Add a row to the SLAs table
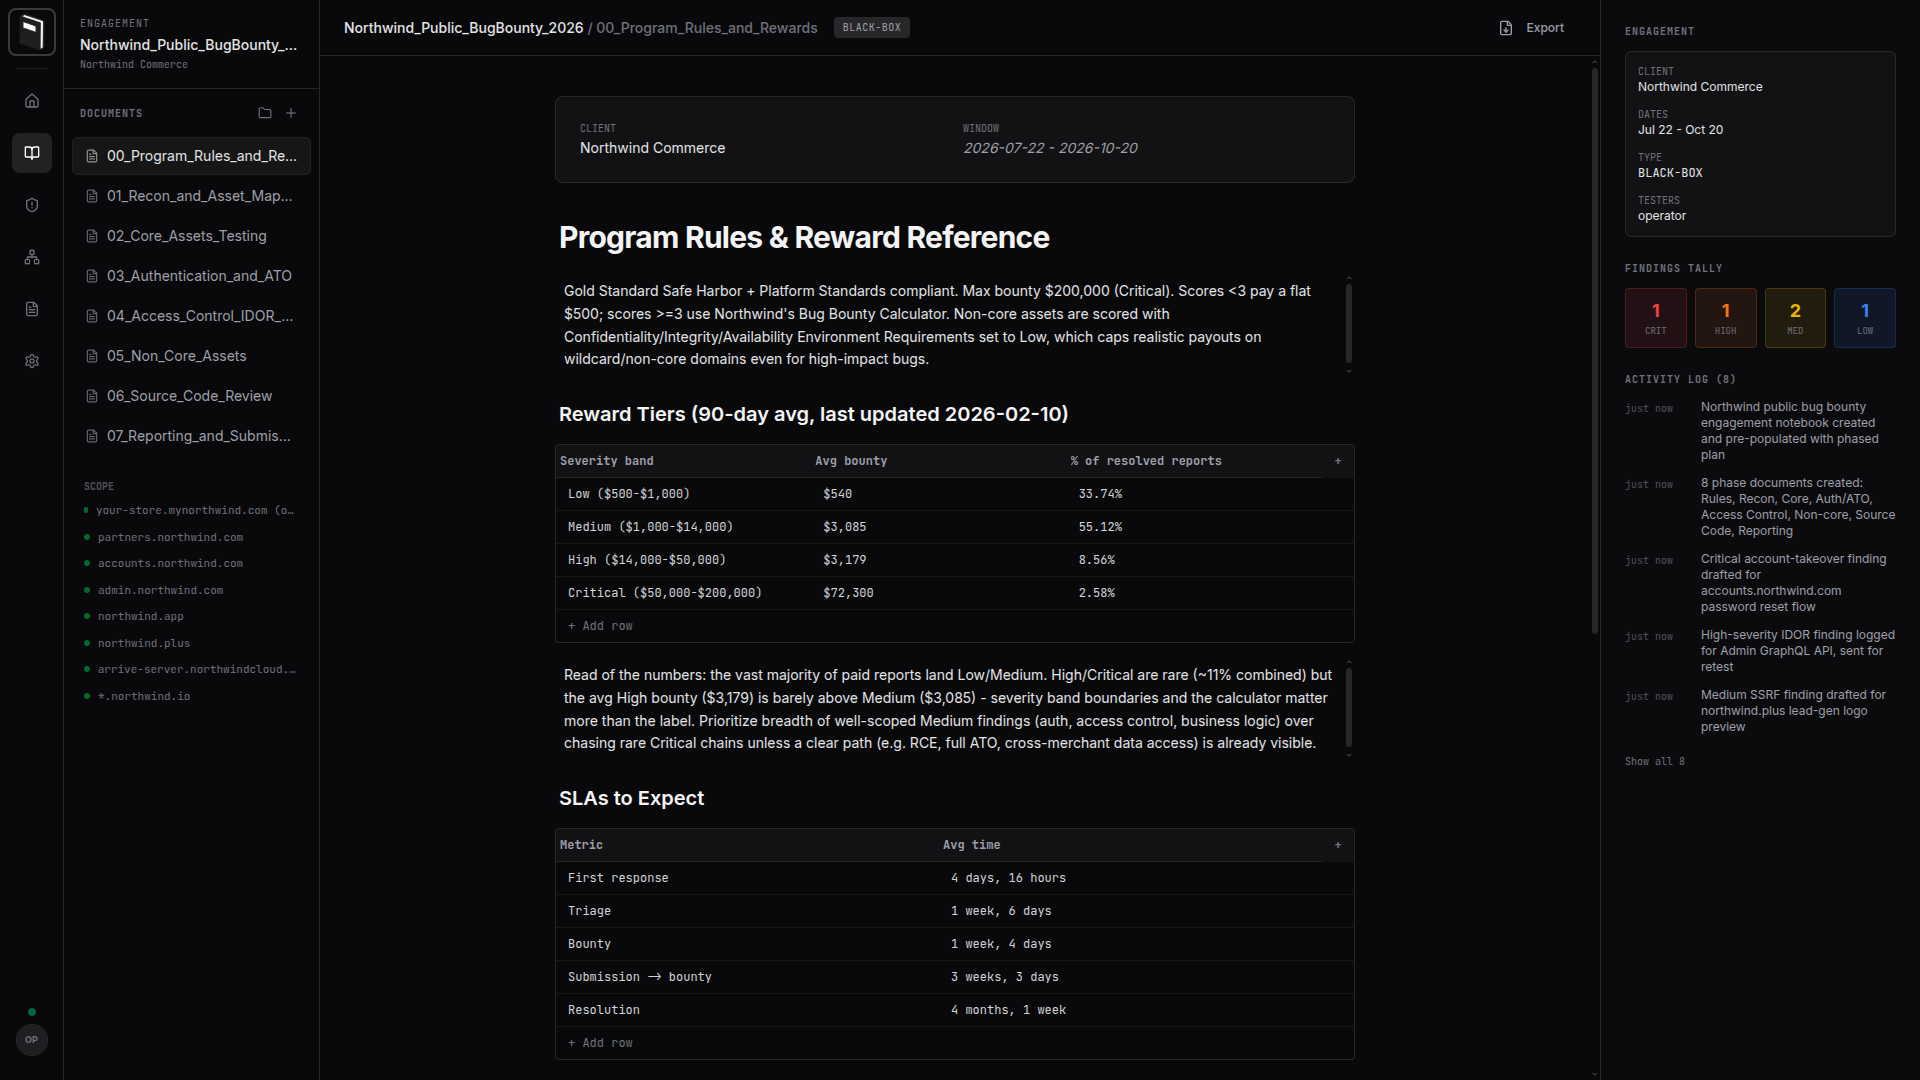The width and height of the screenshot is (1920, 1080). (x=600, y=1043)
